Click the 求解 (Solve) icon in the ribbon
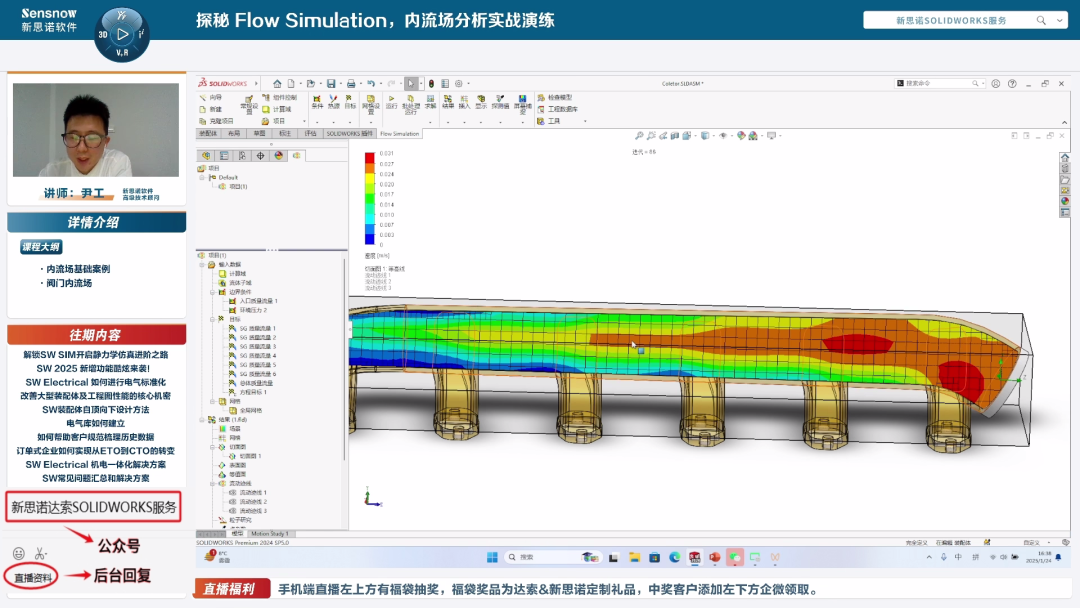 coord(430,102)
